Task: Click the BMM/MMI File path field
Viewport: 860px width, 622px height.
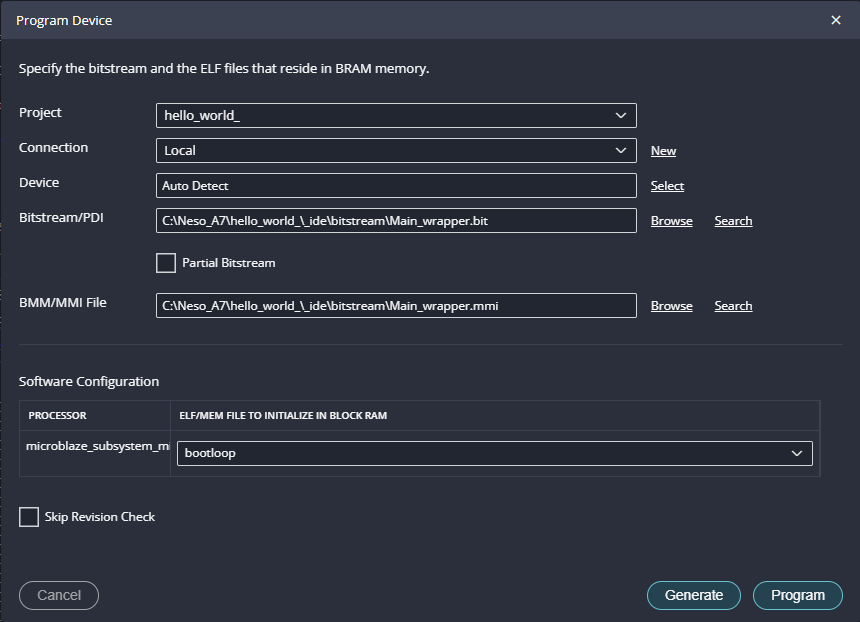Action: 396,306
